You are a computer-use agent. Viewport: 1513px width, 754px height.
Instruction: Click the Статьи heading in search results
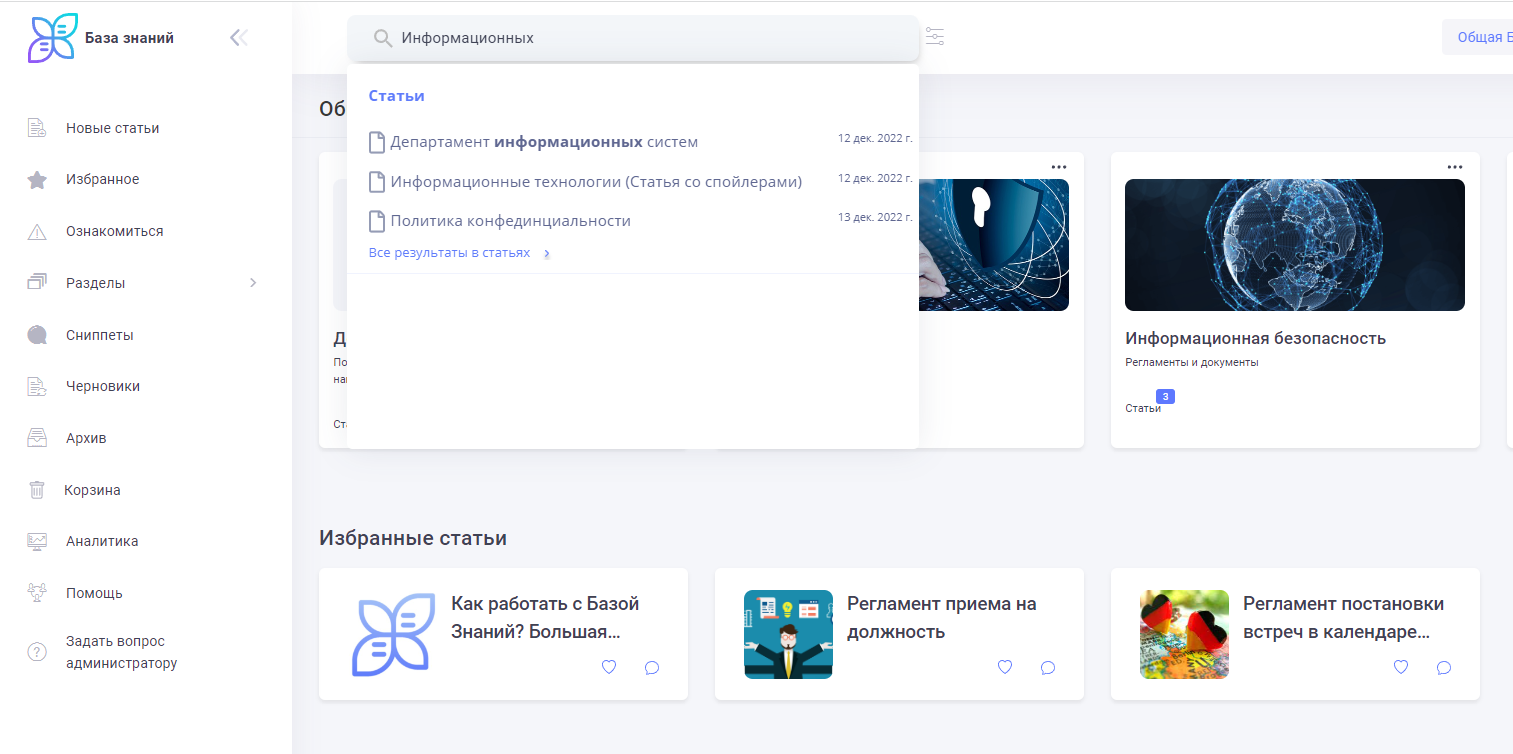coord(397,96)
